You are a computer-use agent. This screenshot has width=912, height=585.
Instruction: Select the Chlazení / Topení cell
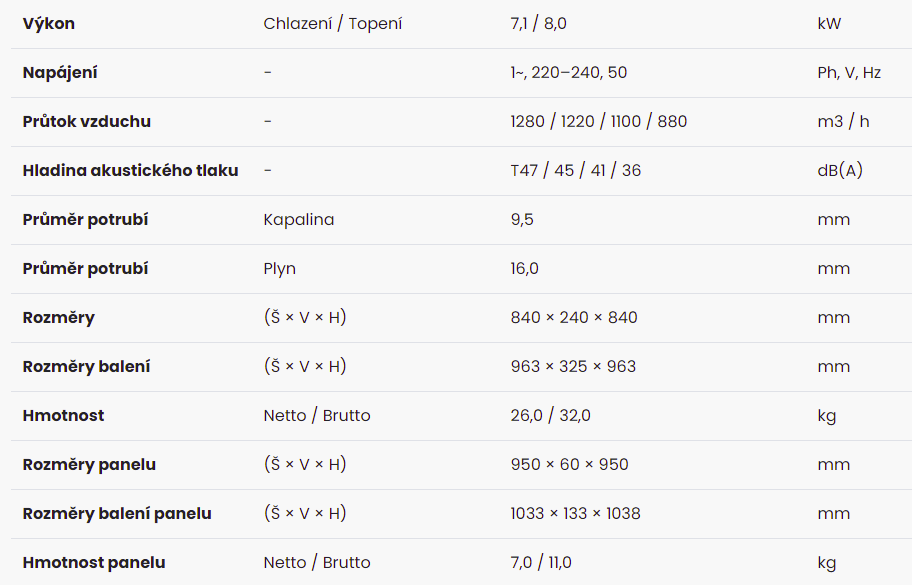[333, 24]
